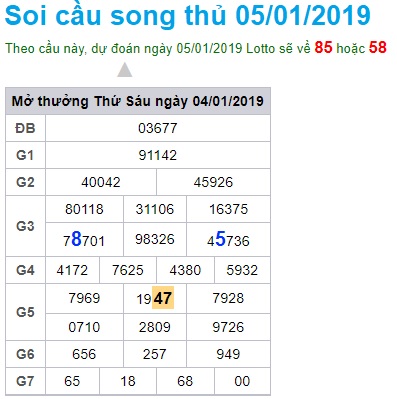
Task: Click the highlighted 47 in G5 row
Action: pos(163,298)
